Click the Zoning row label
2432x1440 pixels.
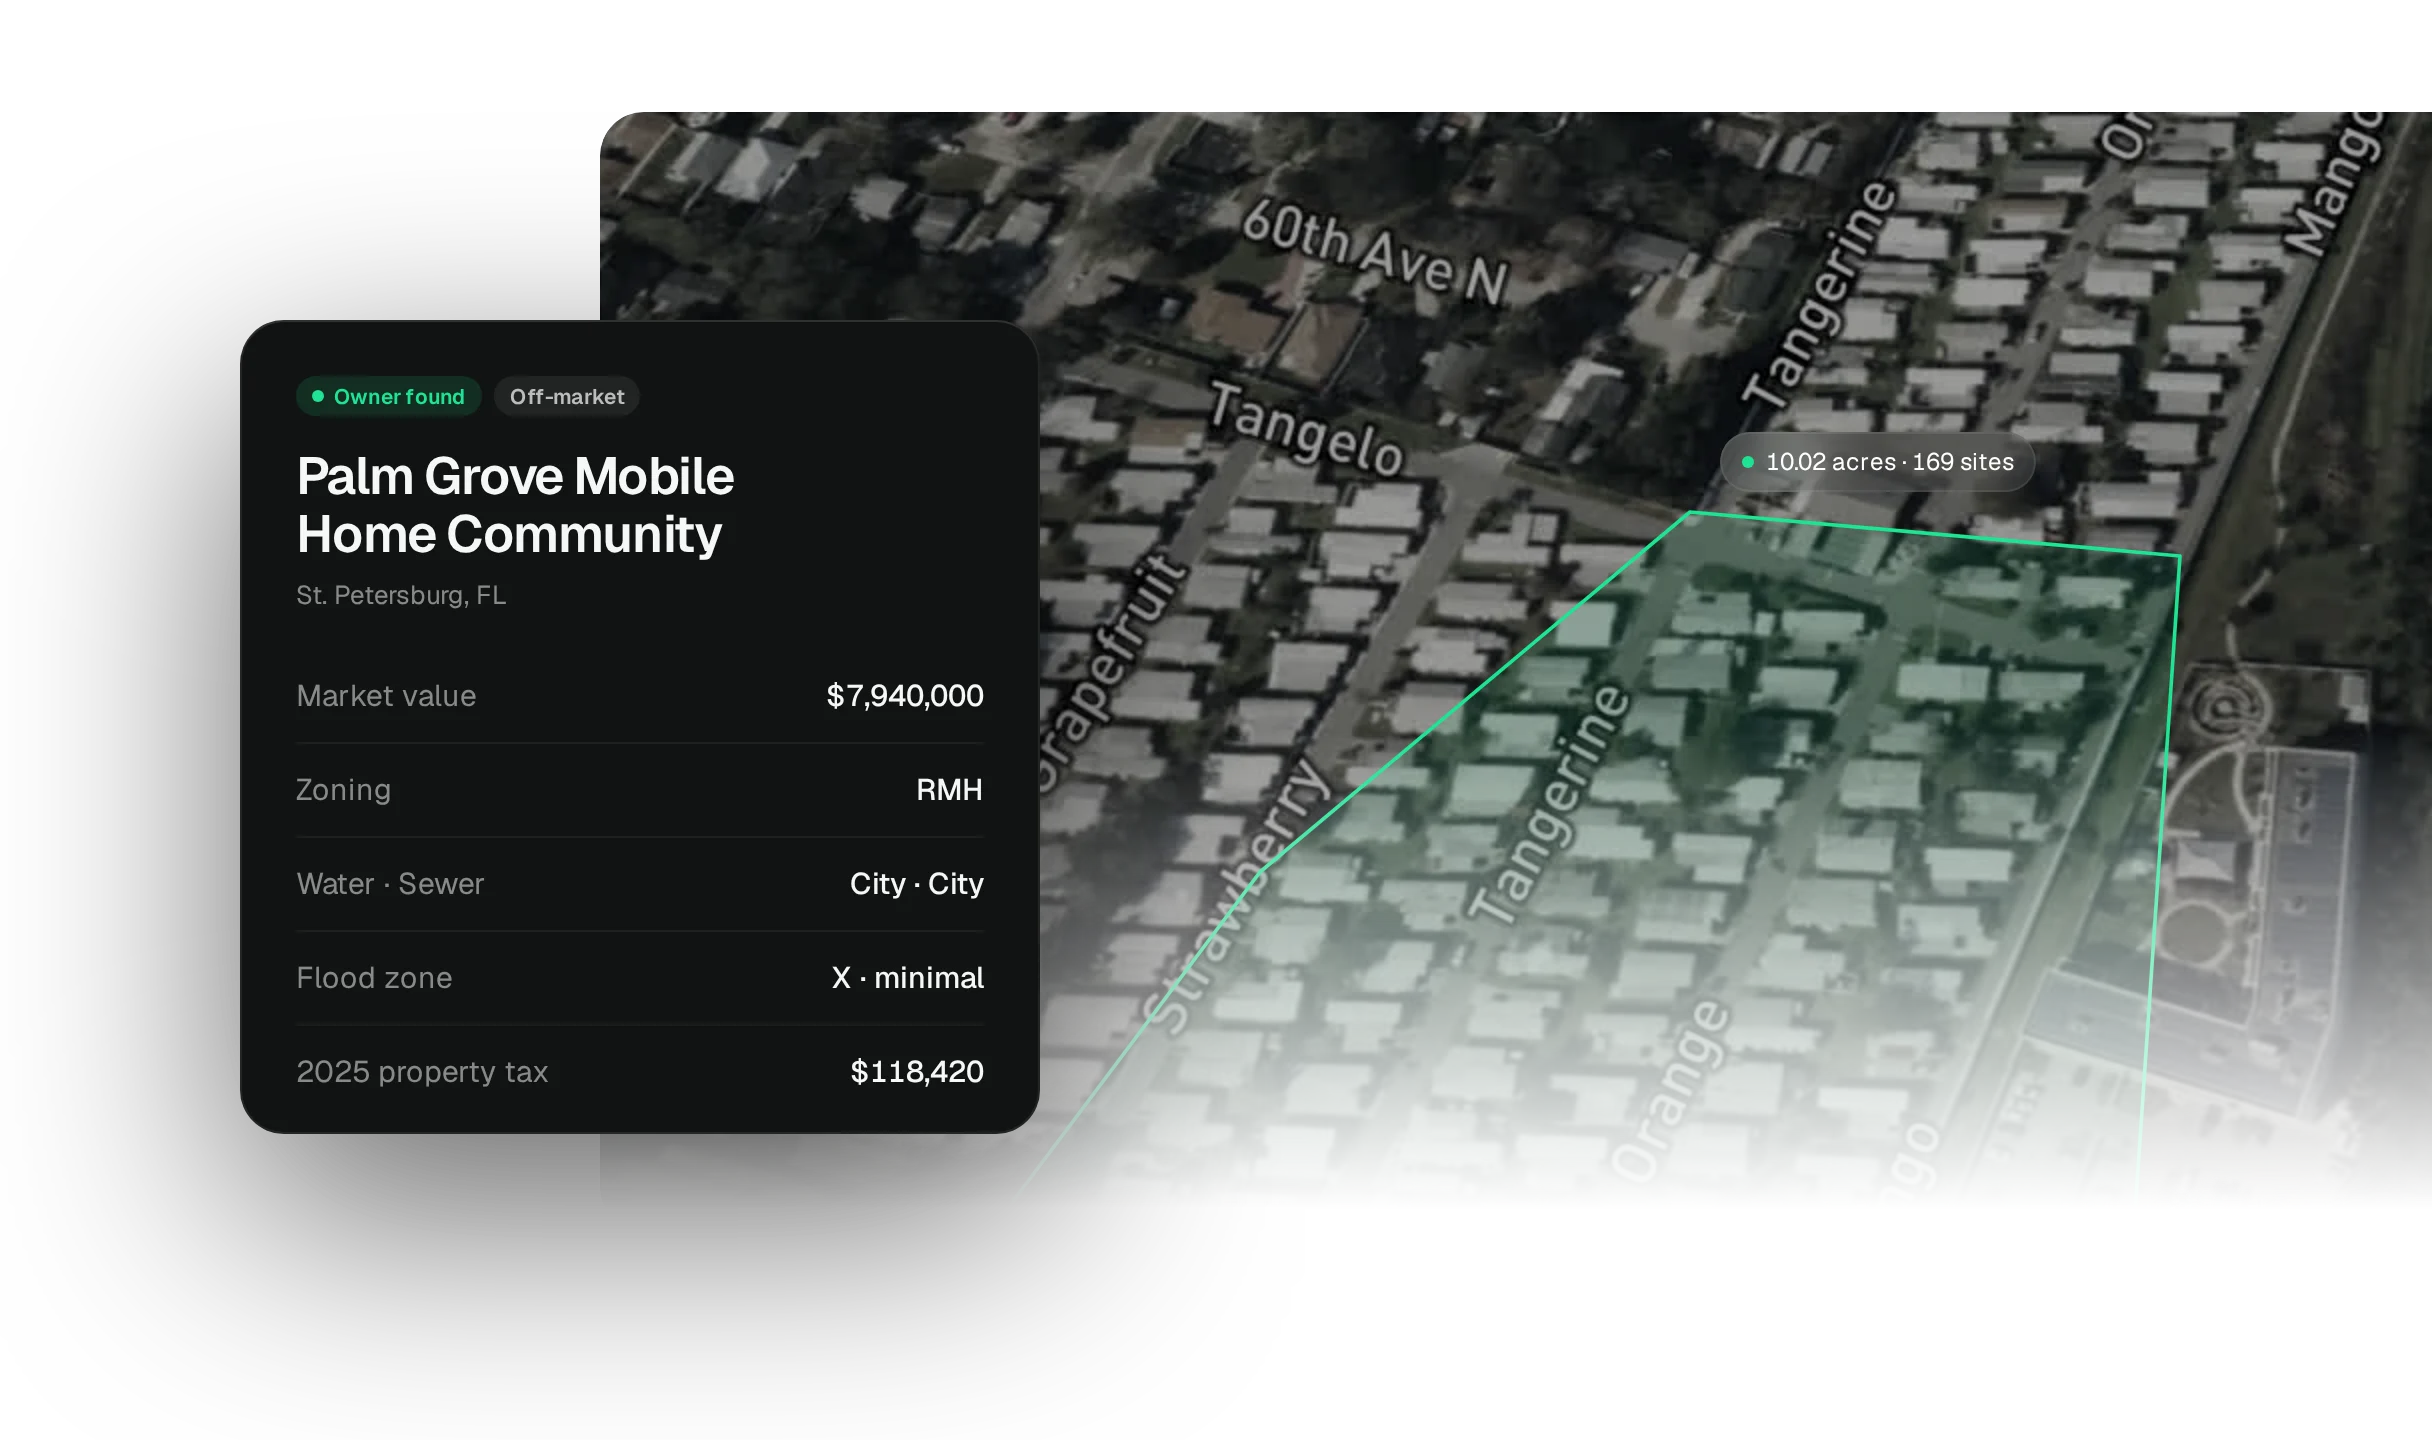point(343,790)
